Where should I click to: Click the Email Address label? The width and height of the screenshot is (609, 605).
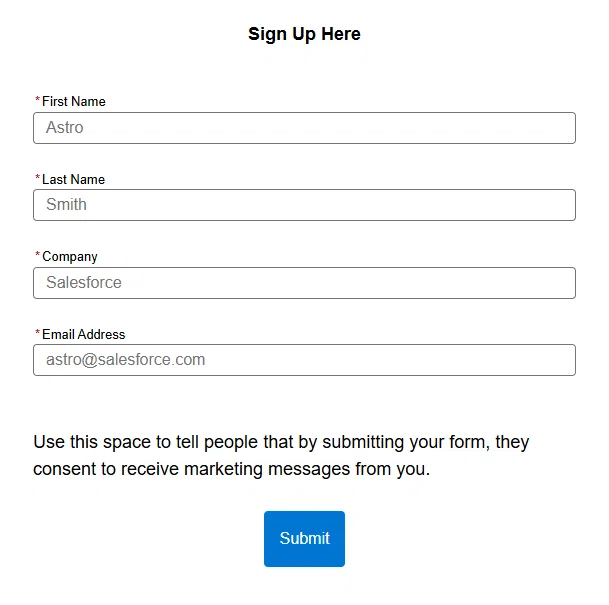(84, 334)
